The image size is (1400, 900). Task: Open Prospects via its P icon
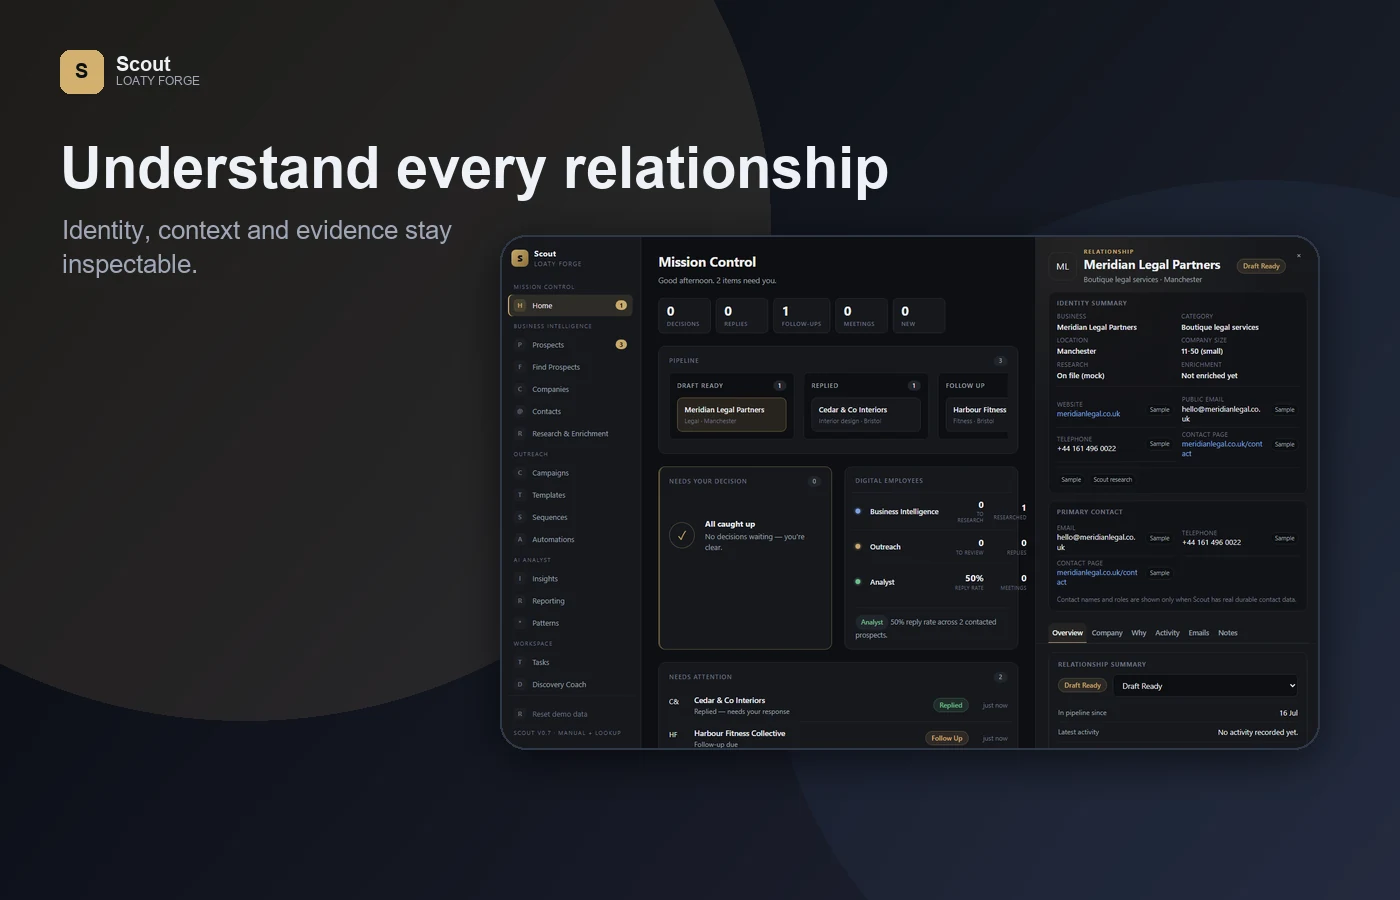tap(520, 345)
